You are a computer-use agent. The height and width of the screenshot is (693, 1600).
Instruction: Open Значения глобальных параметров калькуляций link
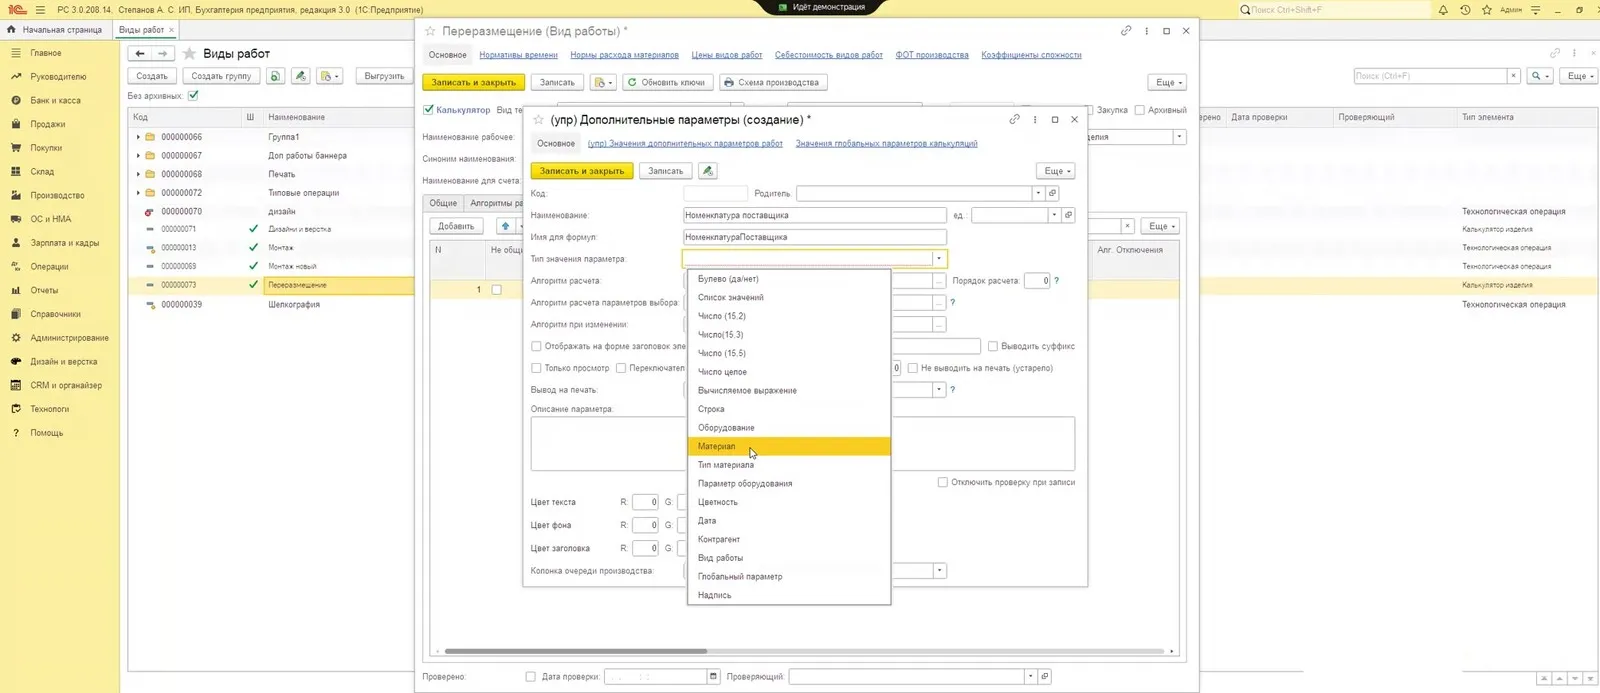887,144
